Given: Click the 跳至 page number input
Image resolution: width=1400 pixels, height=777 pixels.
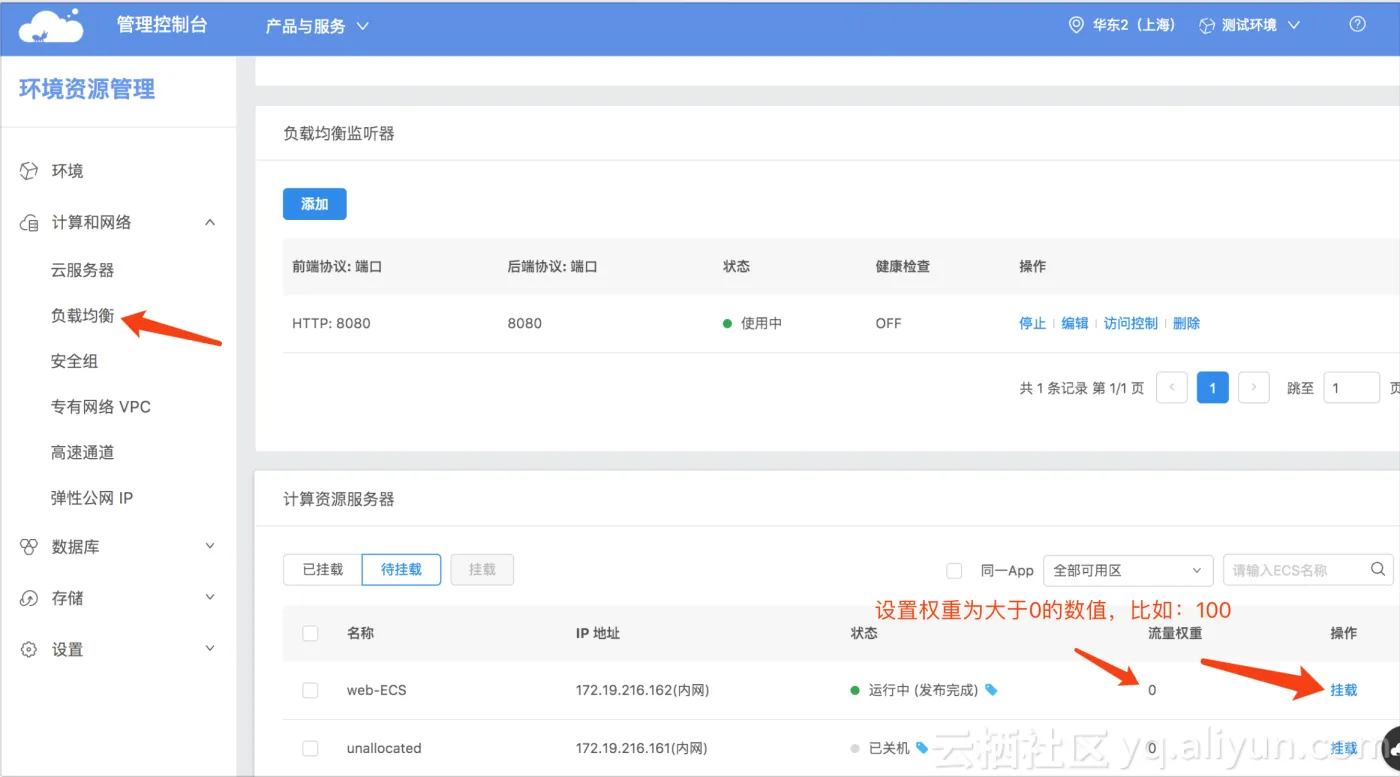Looking at the screenshot, I should click(x=1352, y=388).
